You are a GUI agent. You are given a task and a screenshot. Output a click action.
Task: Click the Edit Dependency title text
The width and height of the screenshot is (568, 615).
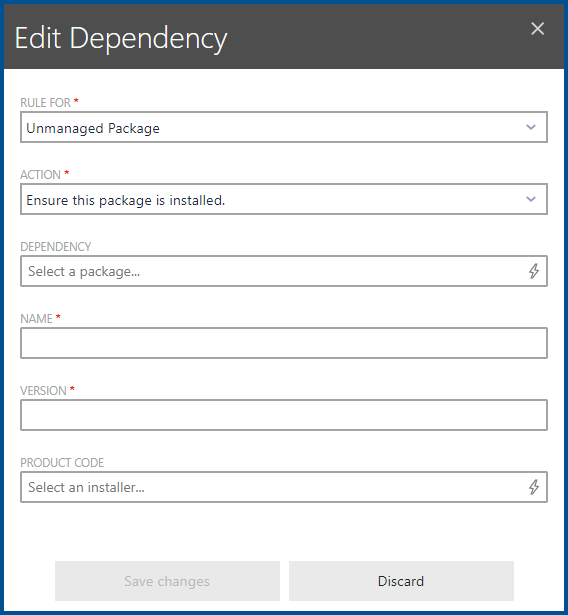tap(121, 38)
